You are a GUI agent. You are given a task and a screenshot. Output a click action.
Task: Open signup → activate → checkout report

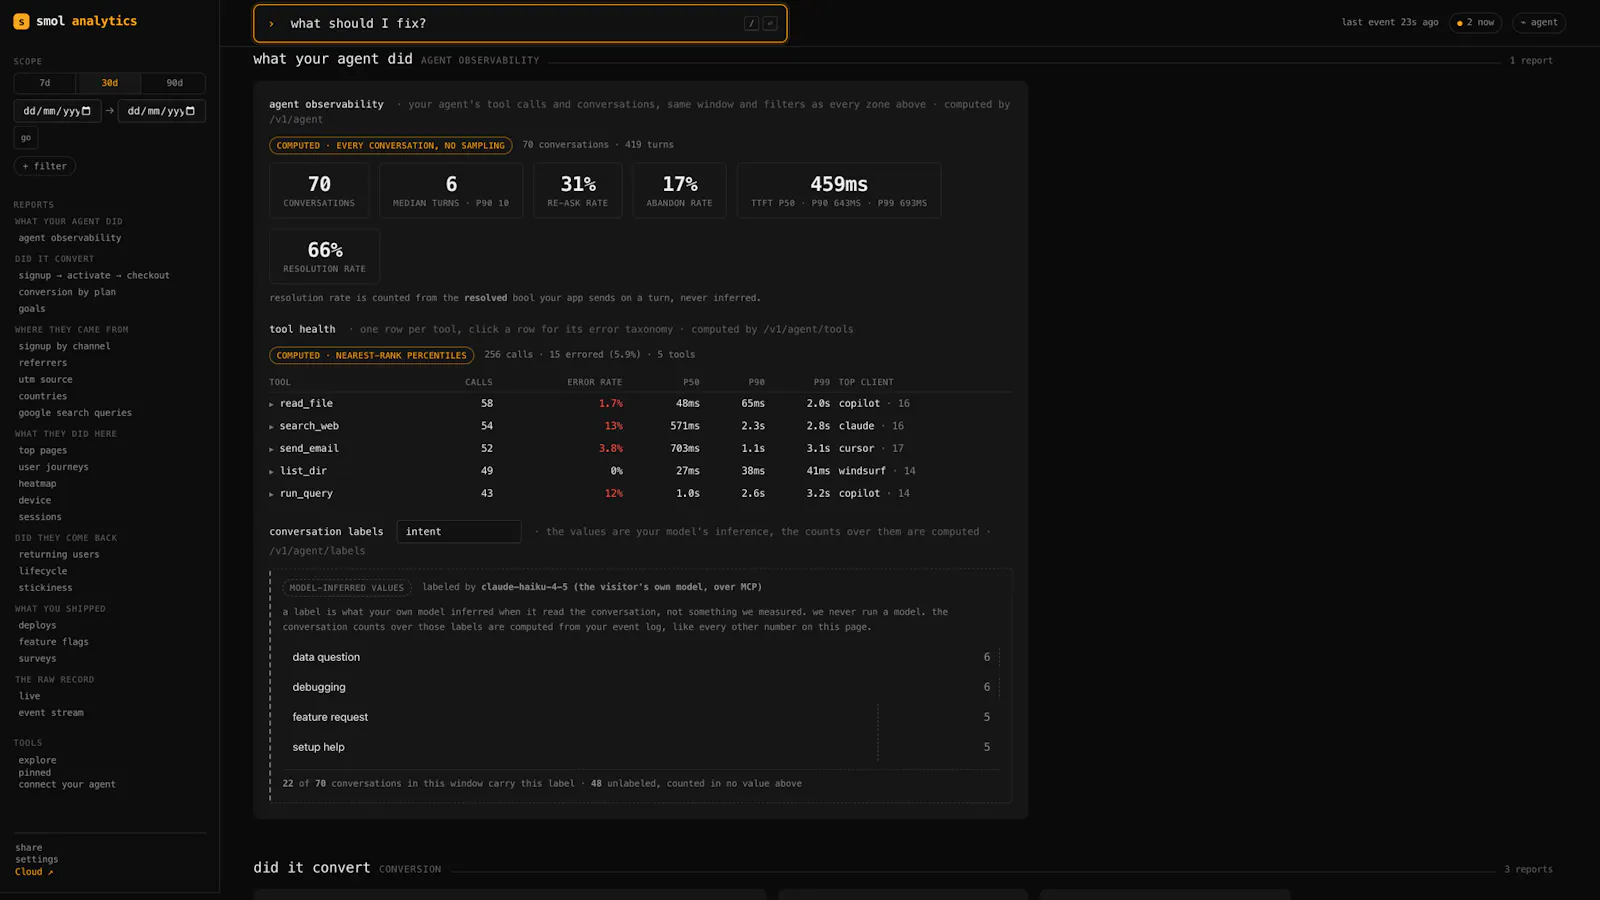pos(94,275)
